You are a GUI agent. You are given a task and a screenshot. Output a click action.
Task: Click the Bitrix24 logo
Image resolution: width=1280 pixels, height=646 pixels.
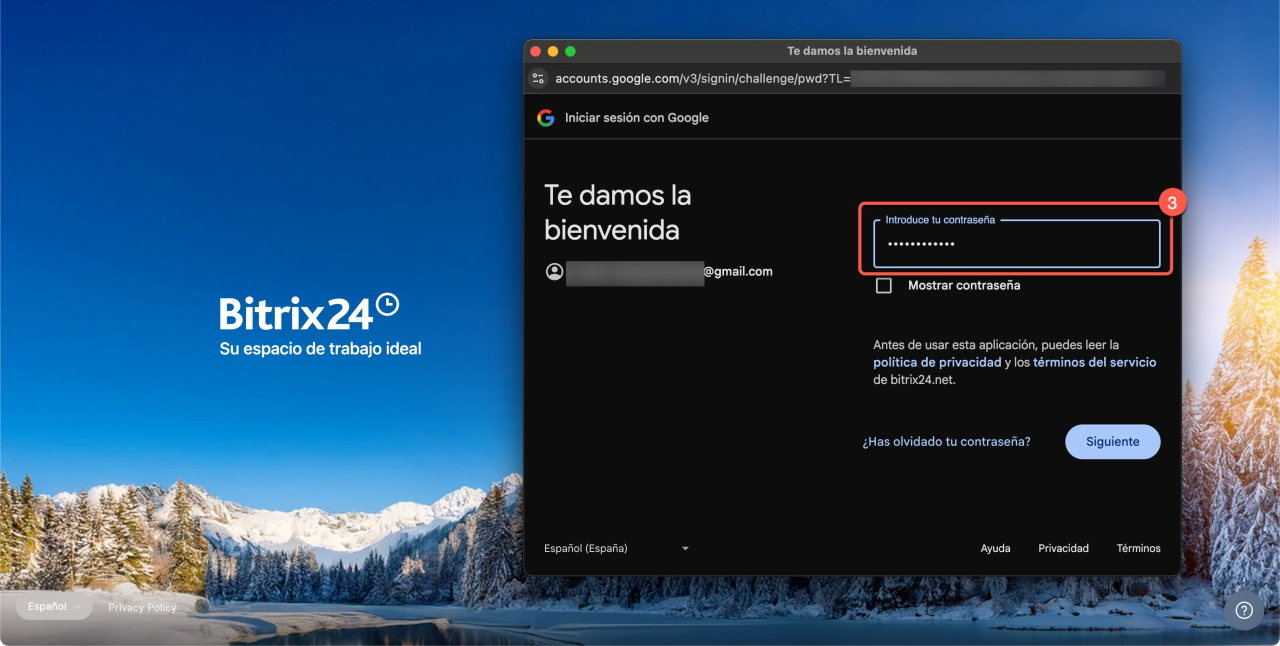(x=309, y=312)
